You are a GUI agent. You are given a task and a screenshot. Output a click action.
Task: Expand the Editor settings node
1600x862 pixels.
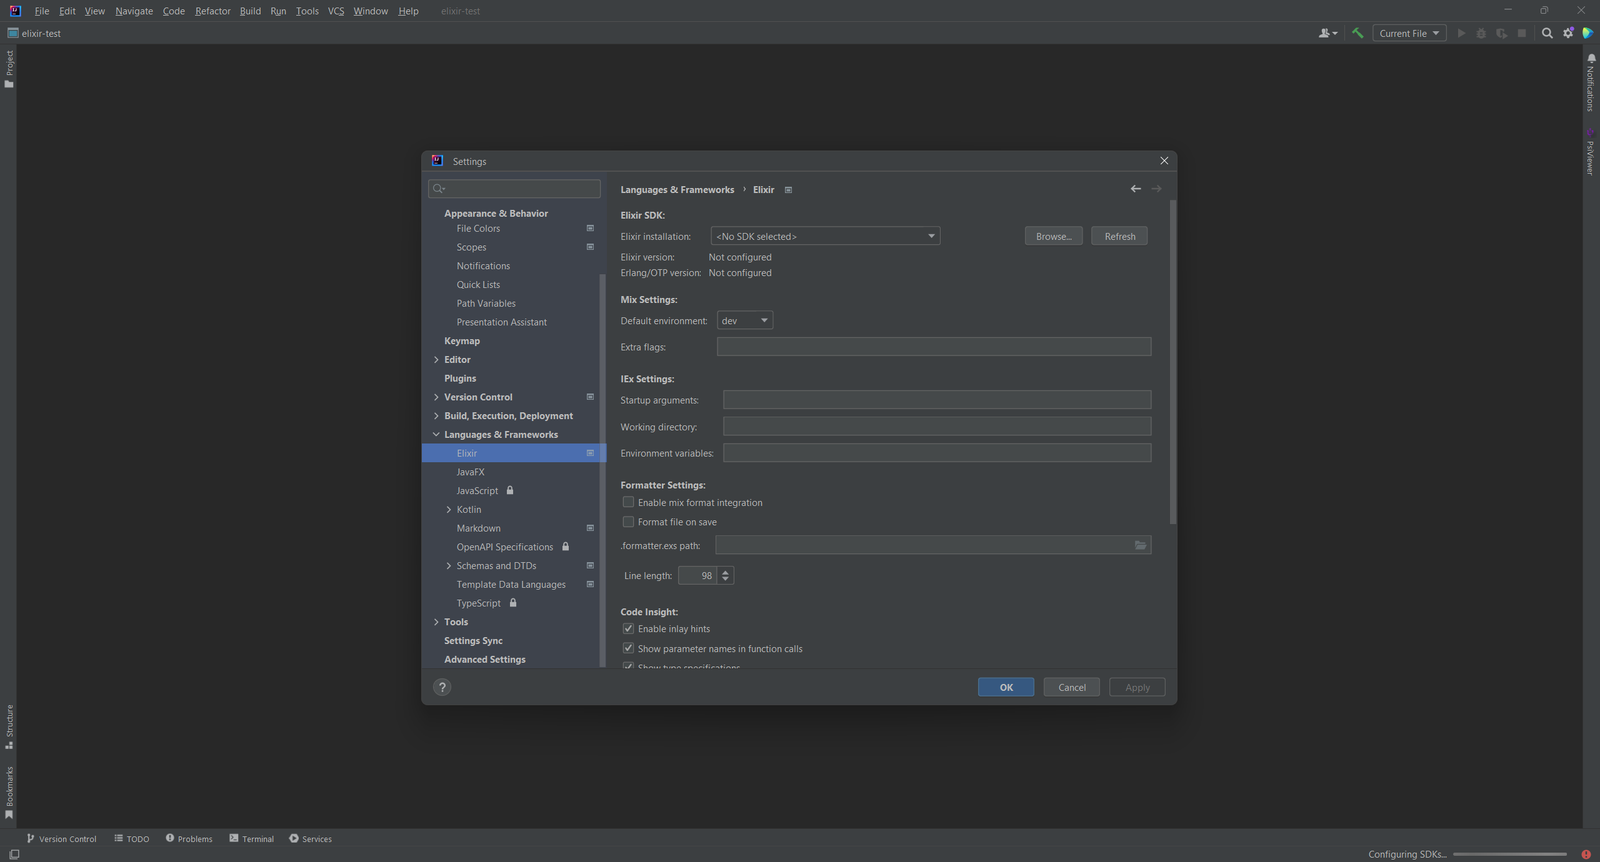pyautogui.click(x=436, y=360)
